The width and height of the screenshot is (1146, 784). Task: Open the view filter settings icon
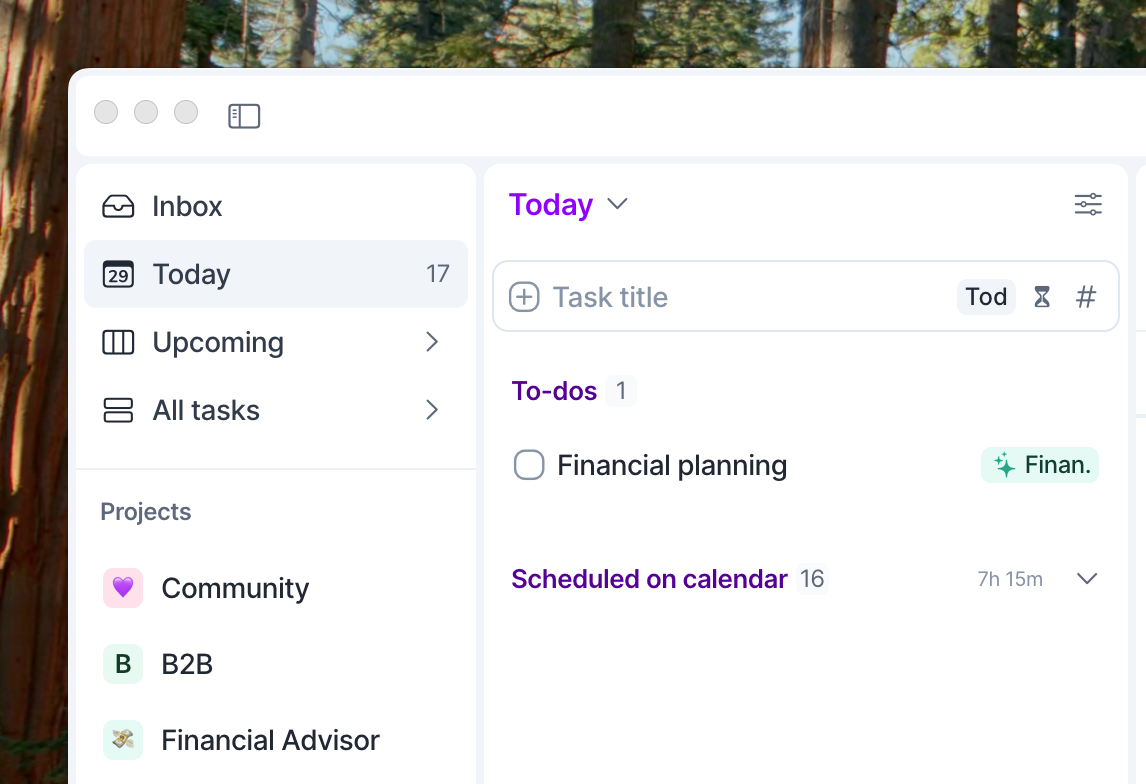(x=1088, y=205)
